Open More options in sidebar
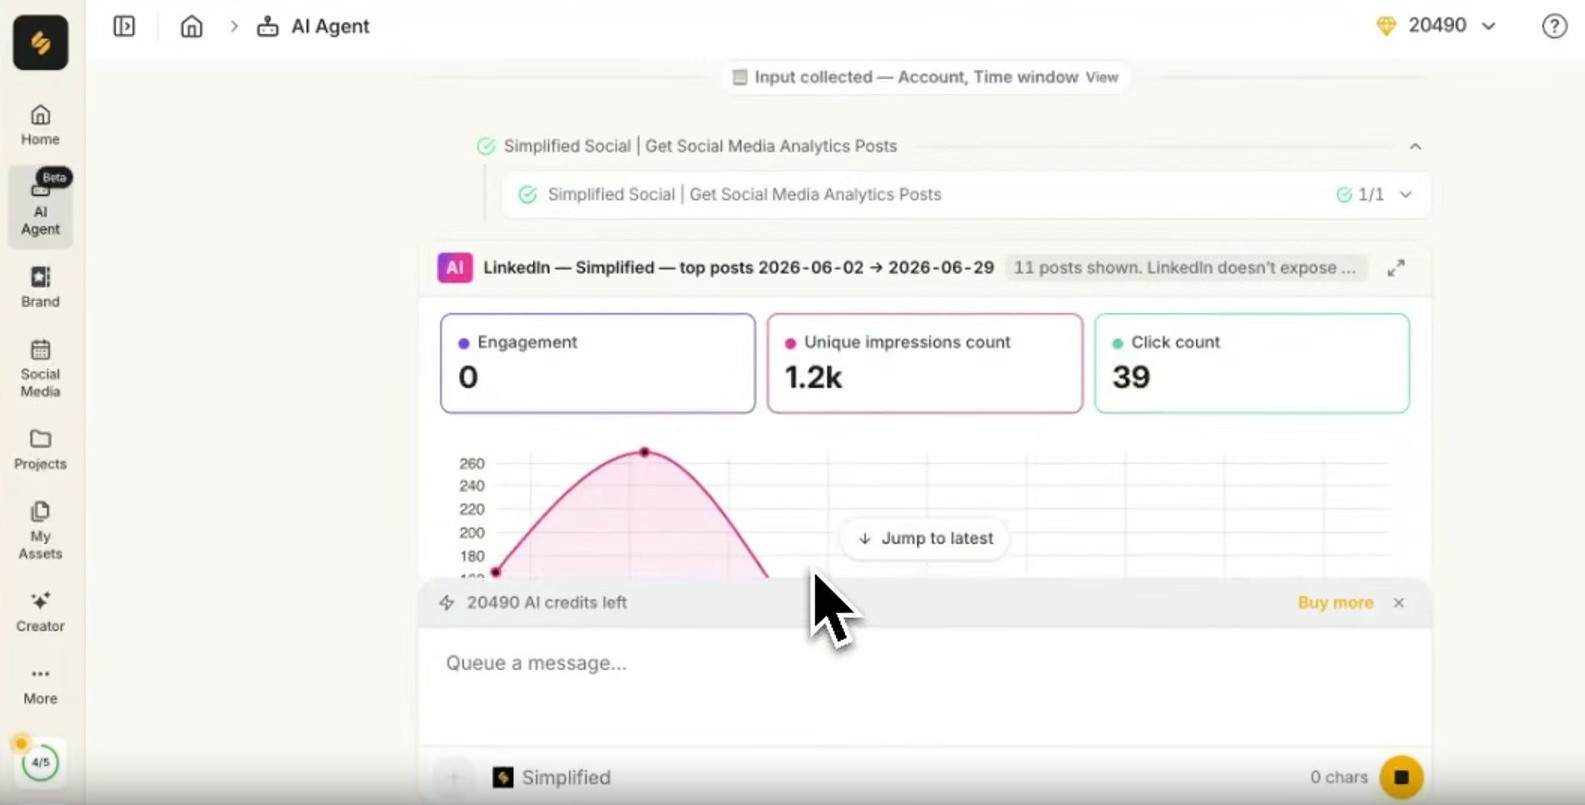This screenshot has height=805, width=1585. click(41, 685)
